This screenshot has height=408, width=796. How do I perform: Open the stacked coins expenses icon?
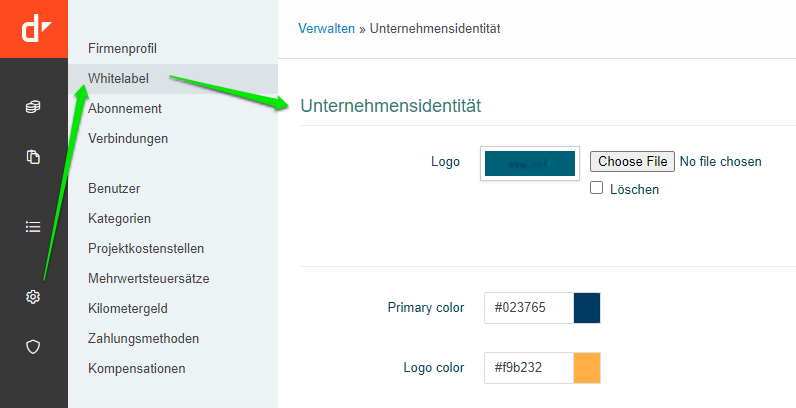click(x=33, y=107)
